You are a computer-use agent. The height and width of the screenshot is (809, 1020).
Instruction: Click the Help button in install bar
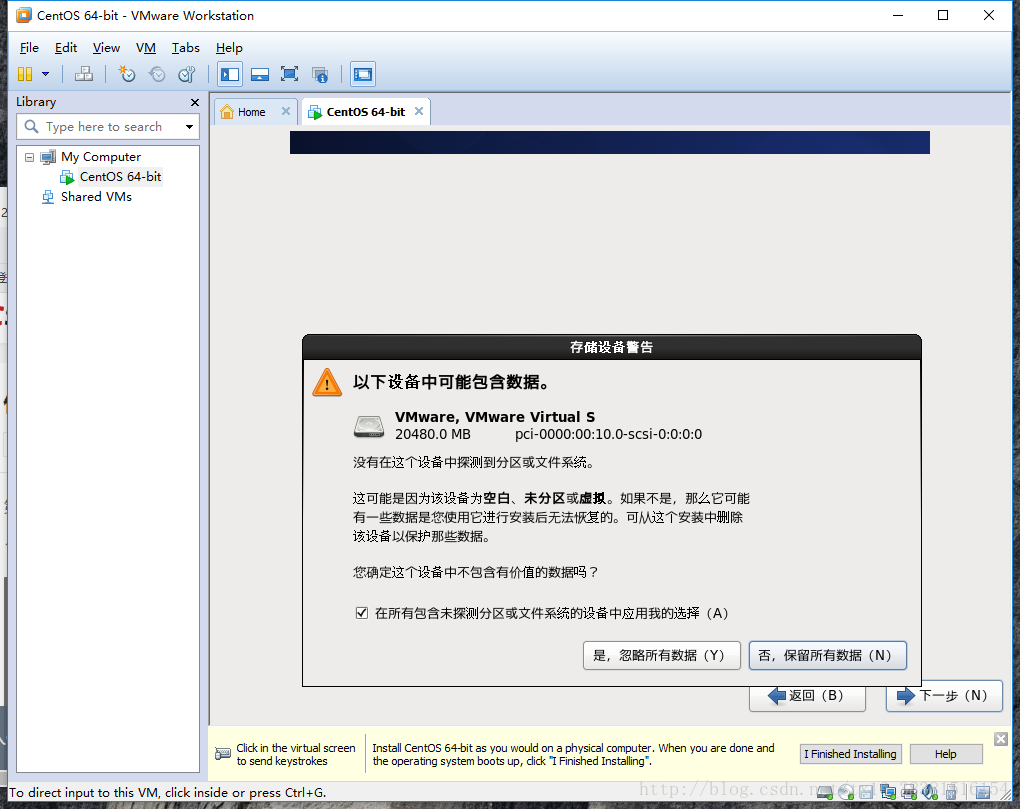pyautogui.click(x=946, y=754)
